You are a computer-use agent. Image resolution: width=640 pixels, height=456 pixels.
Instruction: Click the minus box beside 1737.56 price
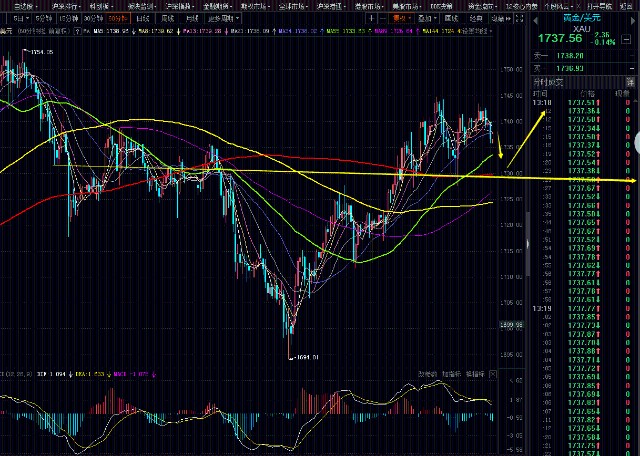(626, 39)
